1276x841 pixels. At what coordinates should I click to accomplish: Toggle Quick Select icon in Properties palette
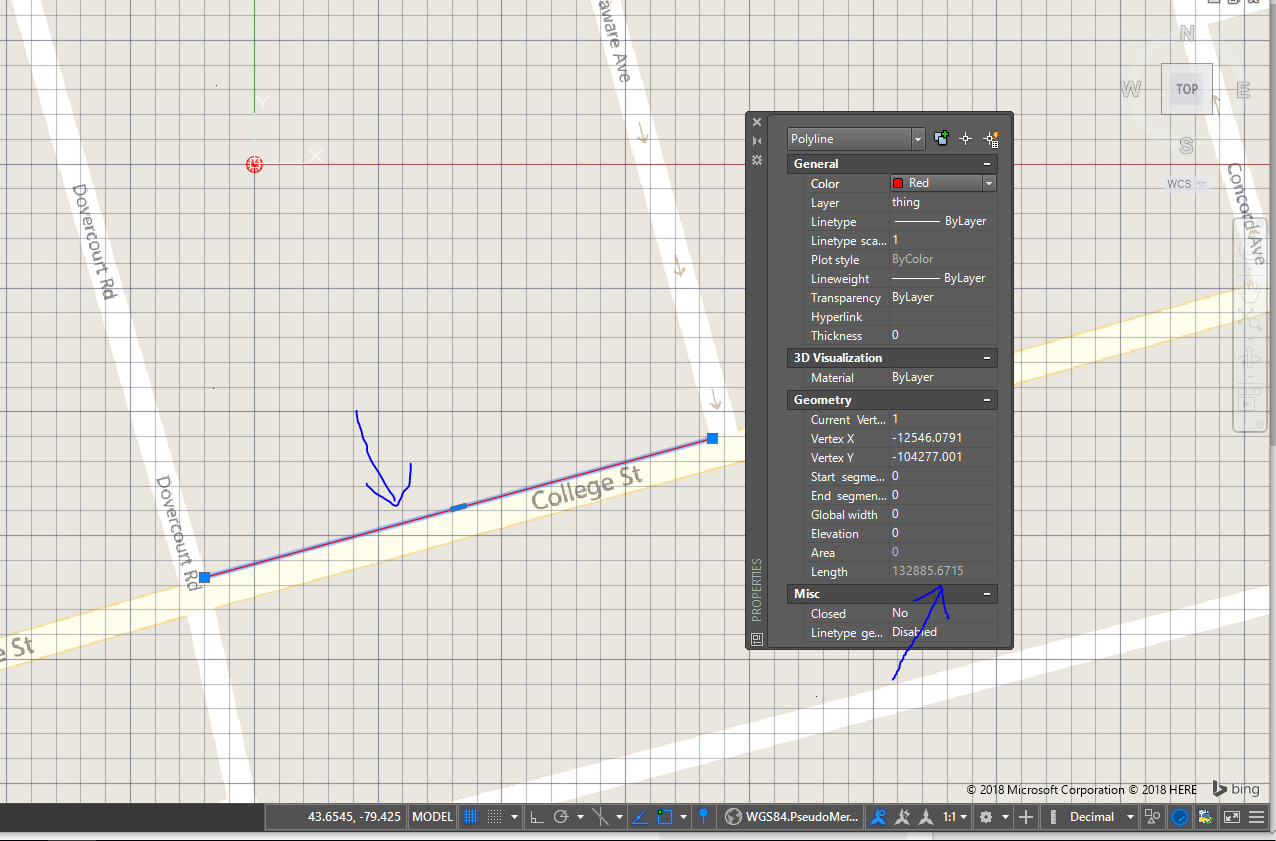[x=991, y=138]
